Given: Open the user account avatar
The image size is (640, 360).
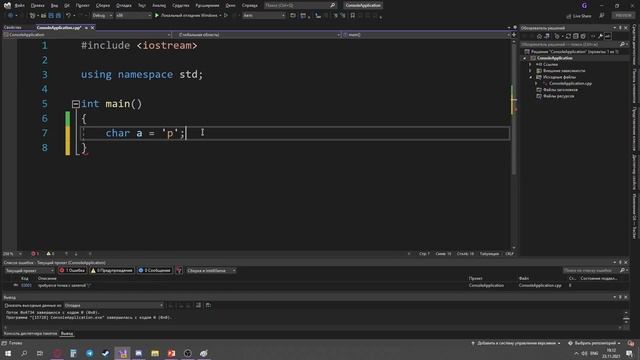Looking at the screenshot, I should (584, 6).
